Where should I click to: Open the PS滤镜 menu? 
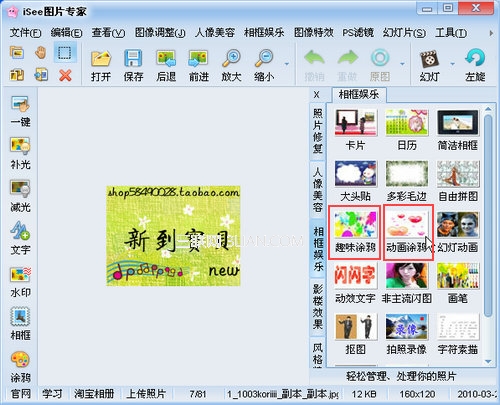click(x=358, y=33)
